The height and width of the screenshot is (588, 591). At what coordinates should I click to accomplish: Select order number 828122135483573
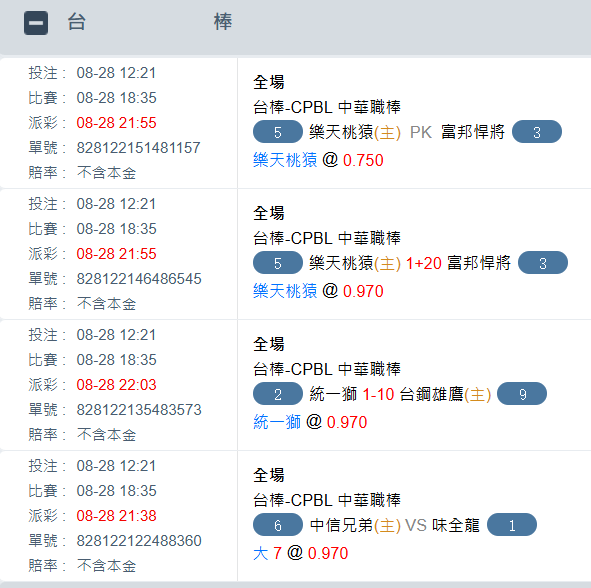point(139,410)
